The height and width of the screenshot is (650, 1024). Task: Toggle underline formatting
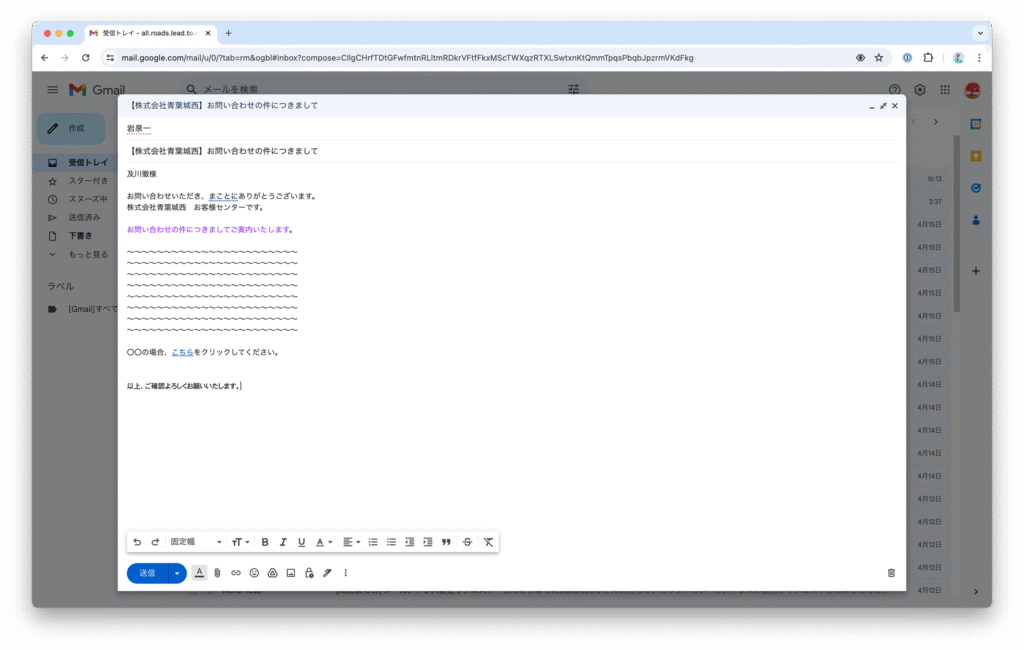302,542
